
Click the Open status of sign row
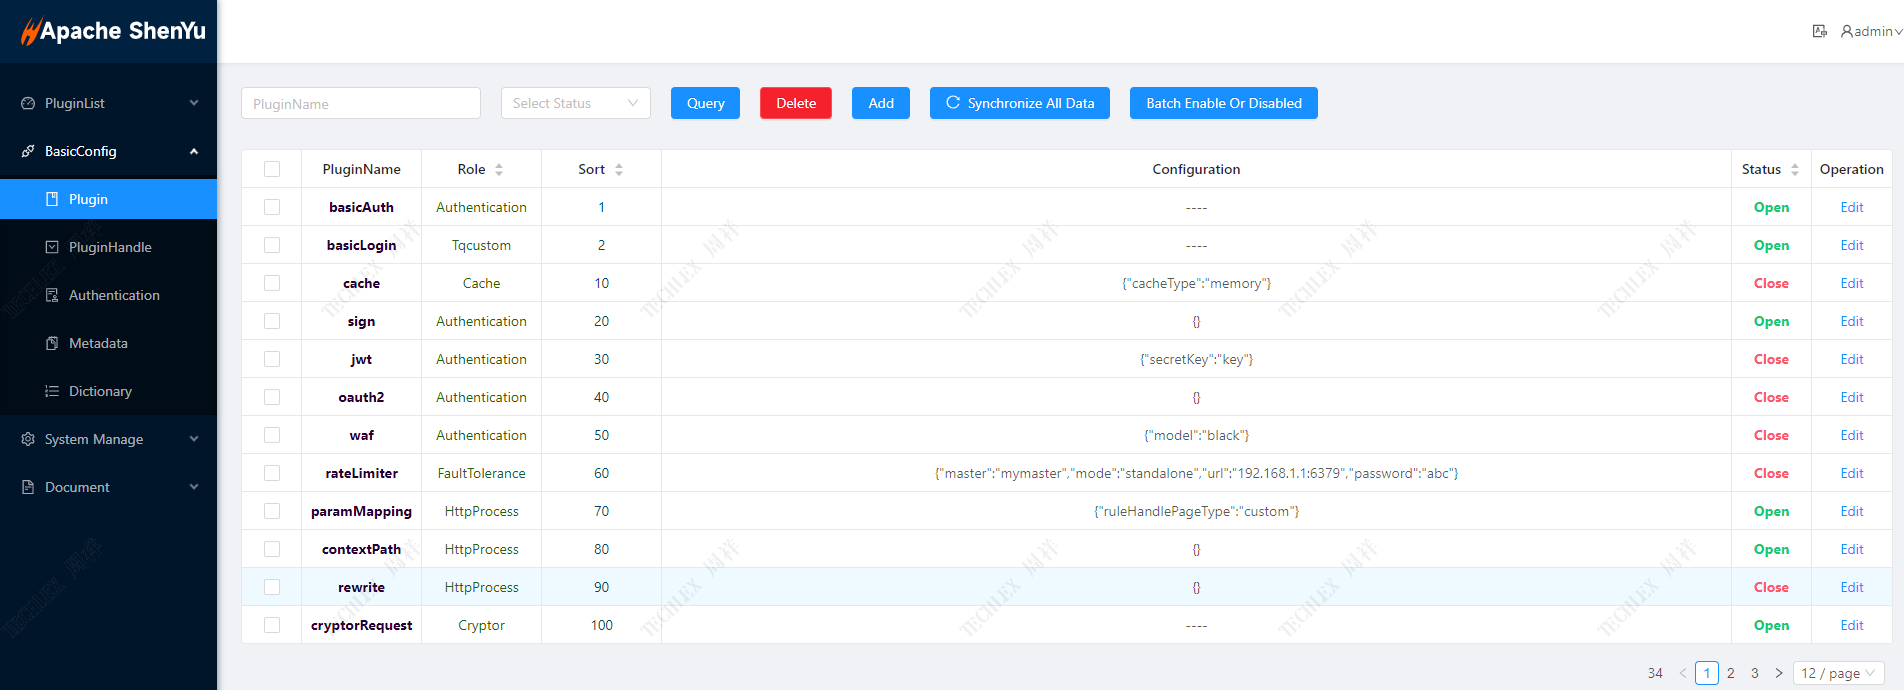(x=1771, y=321)
